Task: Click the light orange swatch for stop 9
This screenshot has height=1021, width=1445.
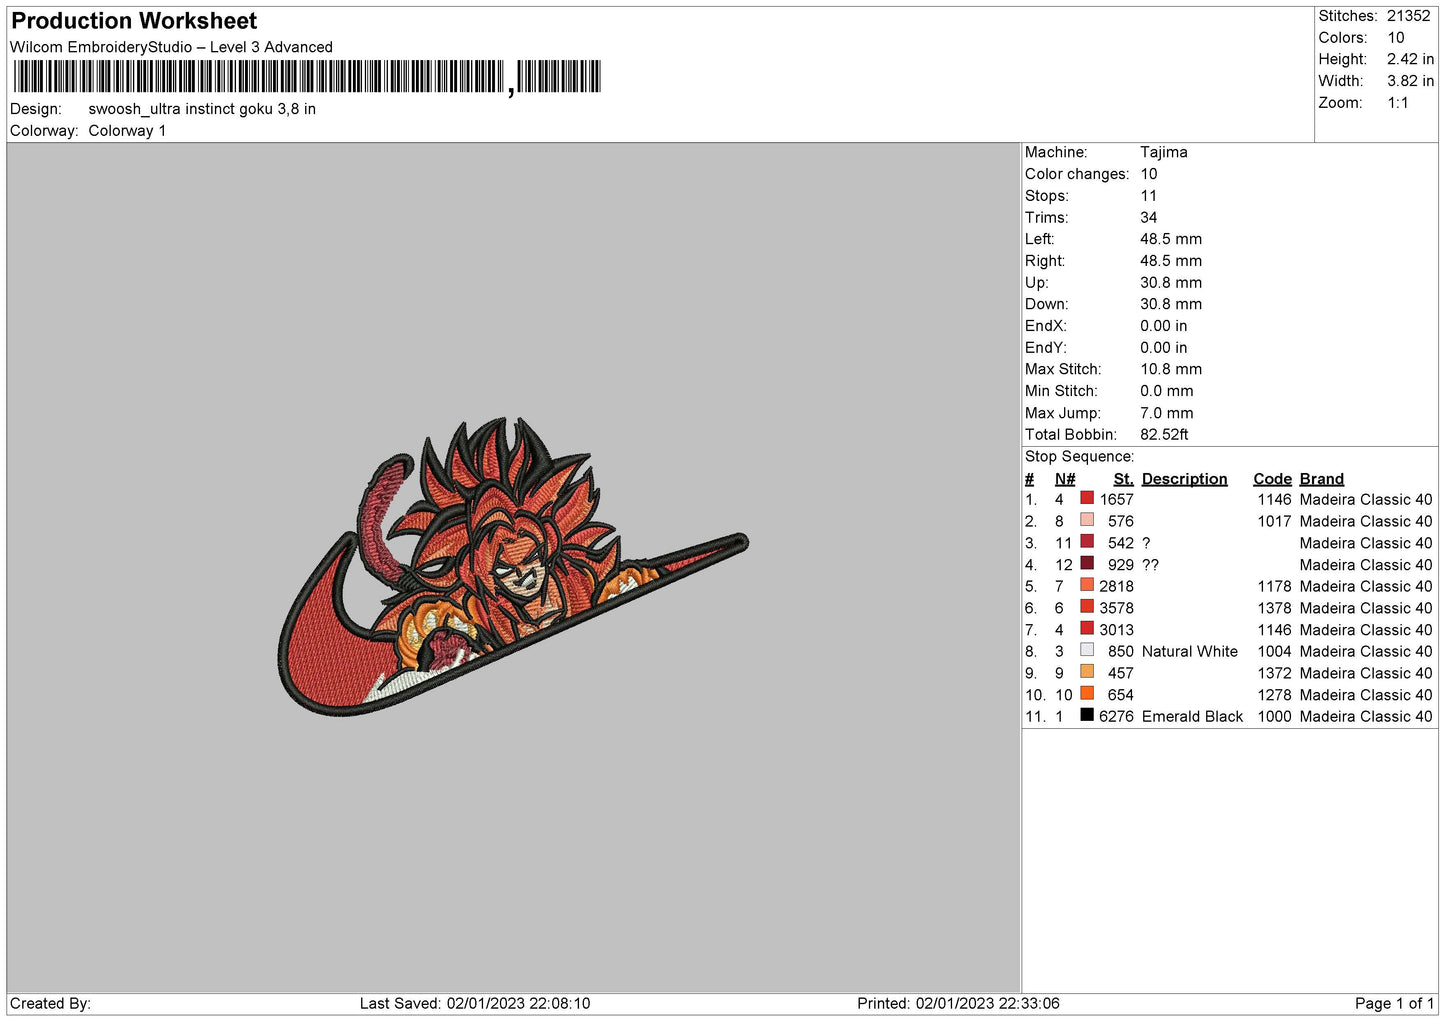Action: (x=1087, y=672)
